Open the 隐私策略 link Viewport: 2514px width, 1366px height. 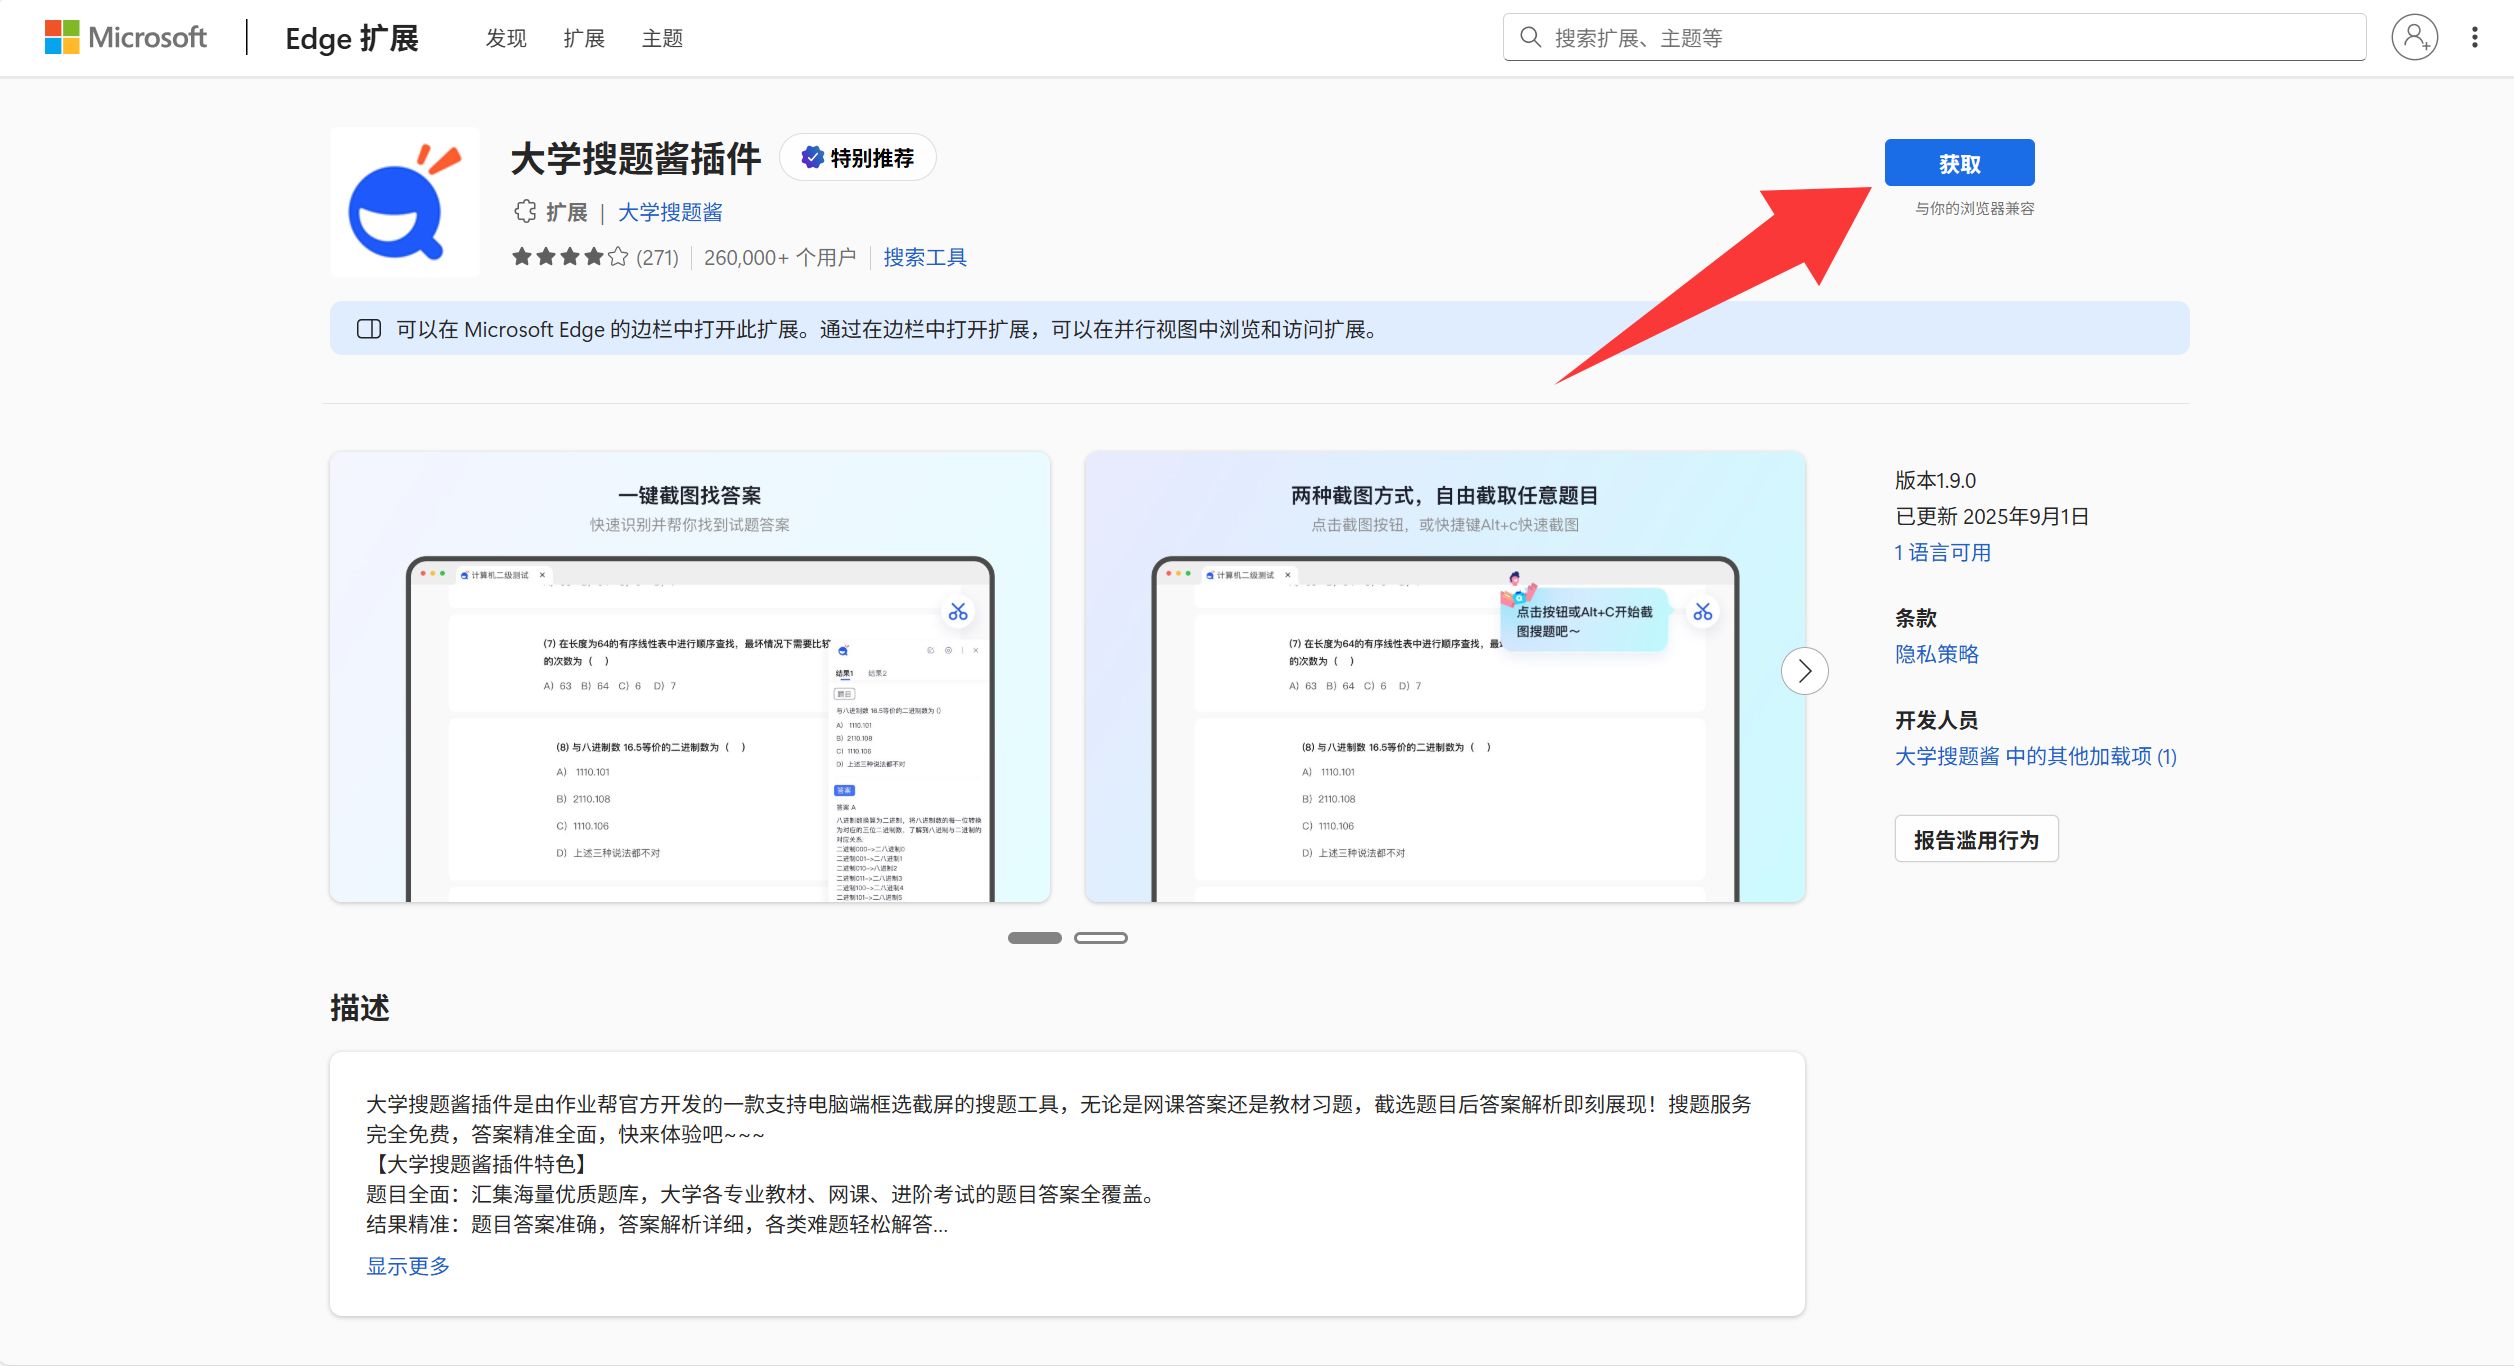click(x=1936, y=654)
